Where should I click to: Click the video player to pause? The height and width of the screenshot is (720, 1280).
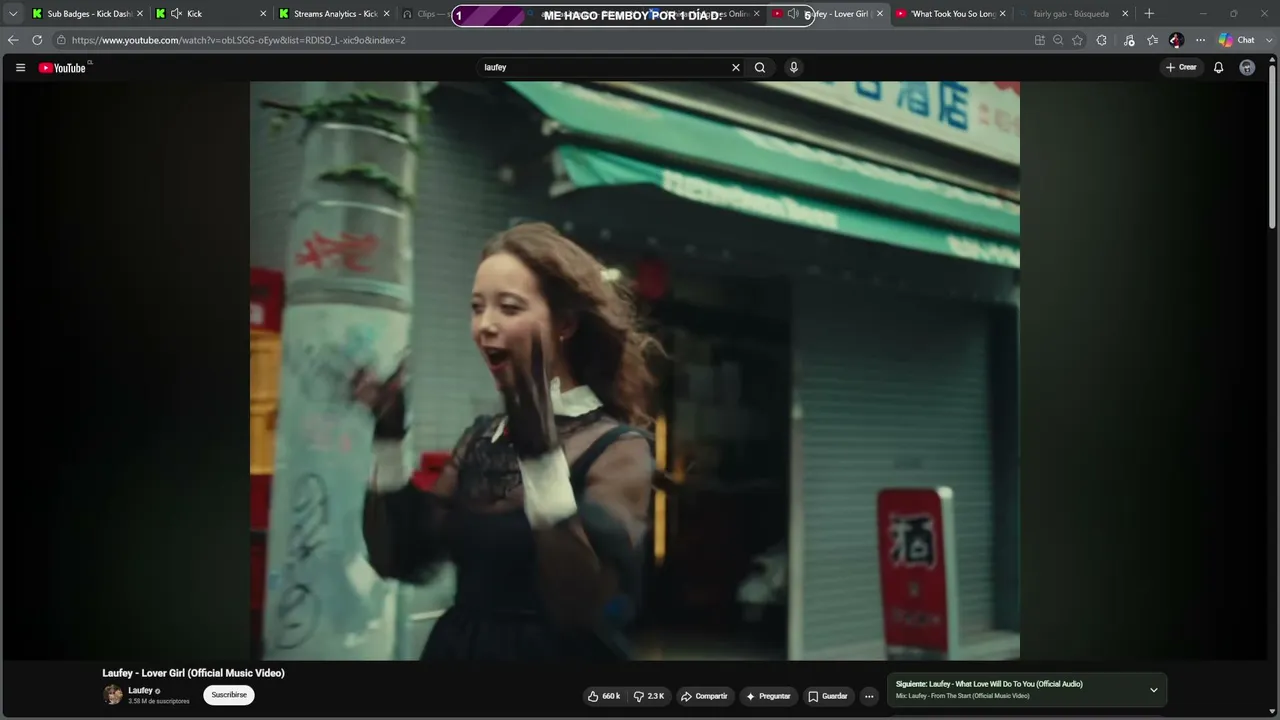click(635, 370)
